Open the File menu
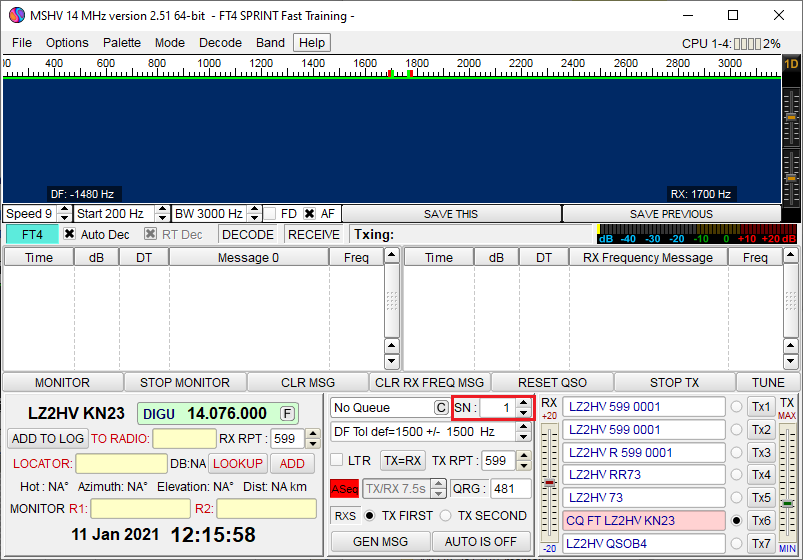Screen dimensions: 803x560 point(22,43)
